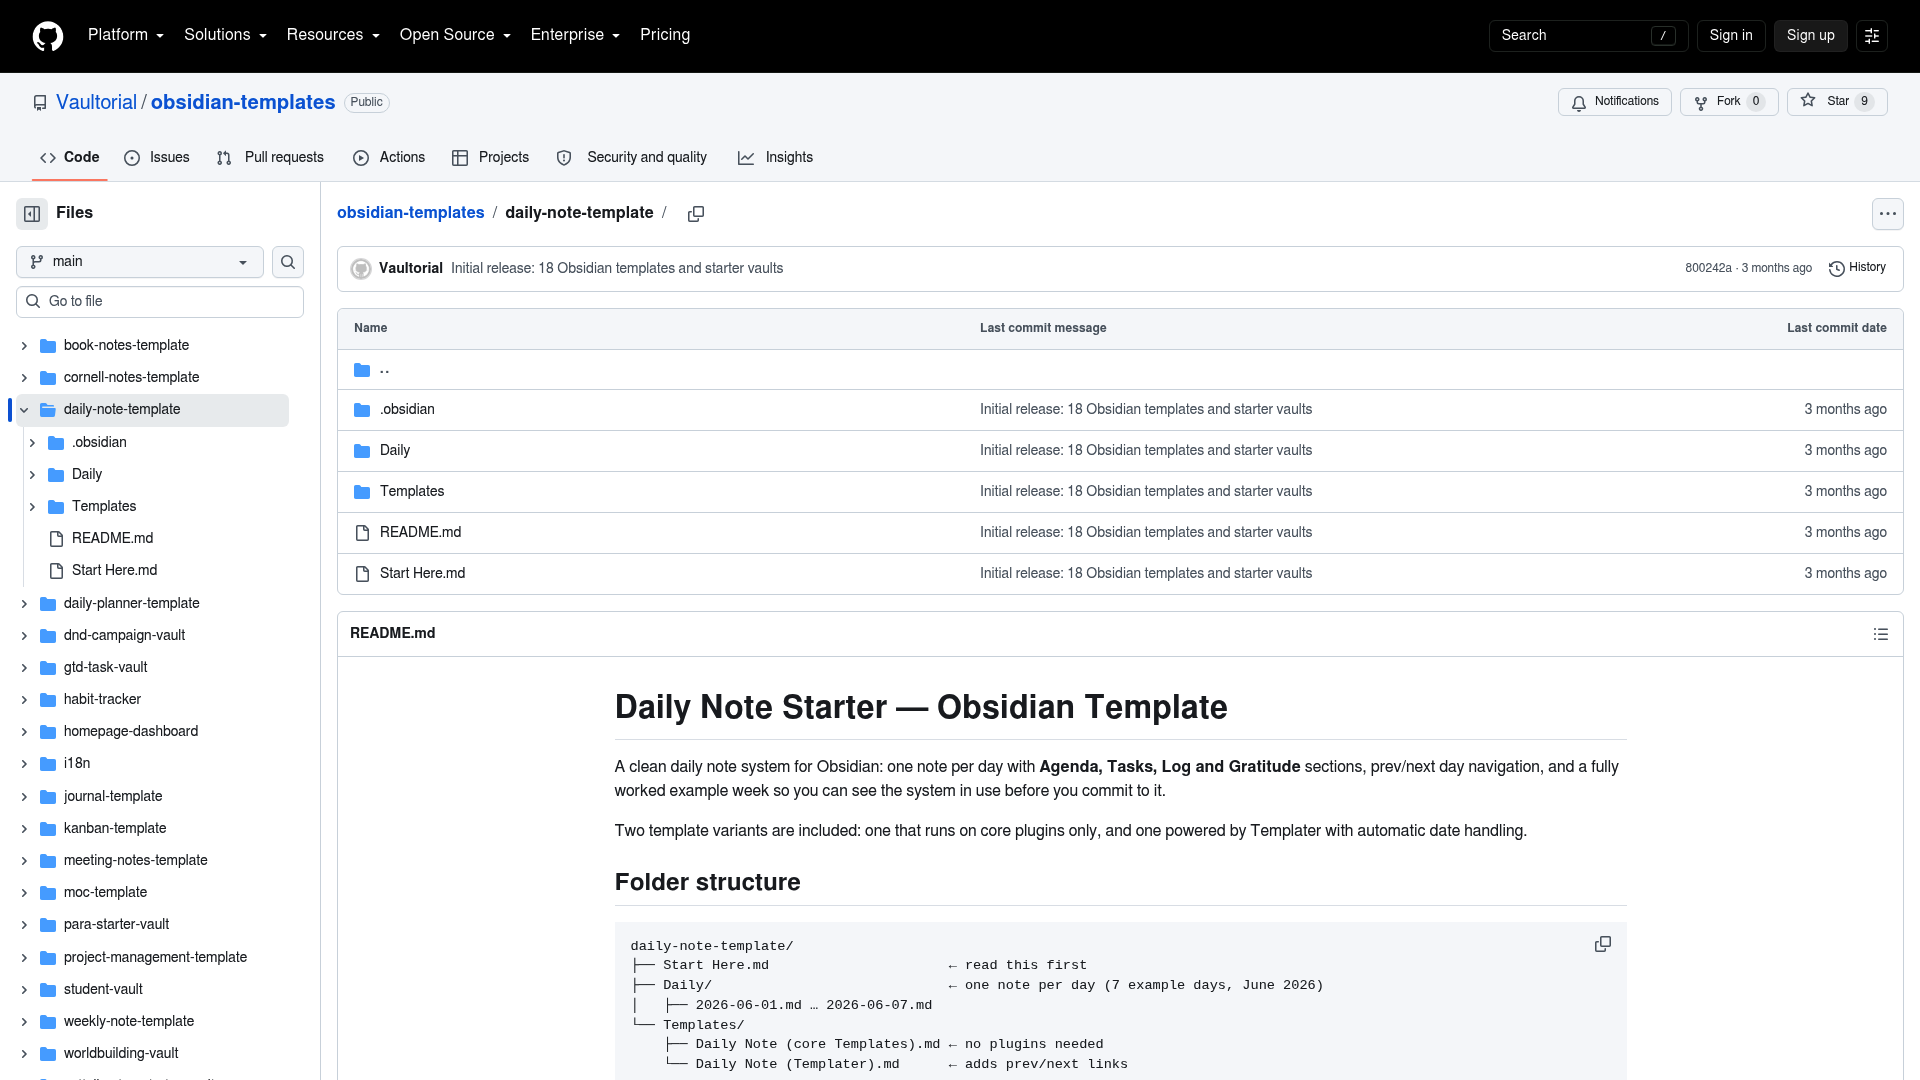Switch to the Actions tab
Screen dimensions: 1920x1080
tap(389, 158)
